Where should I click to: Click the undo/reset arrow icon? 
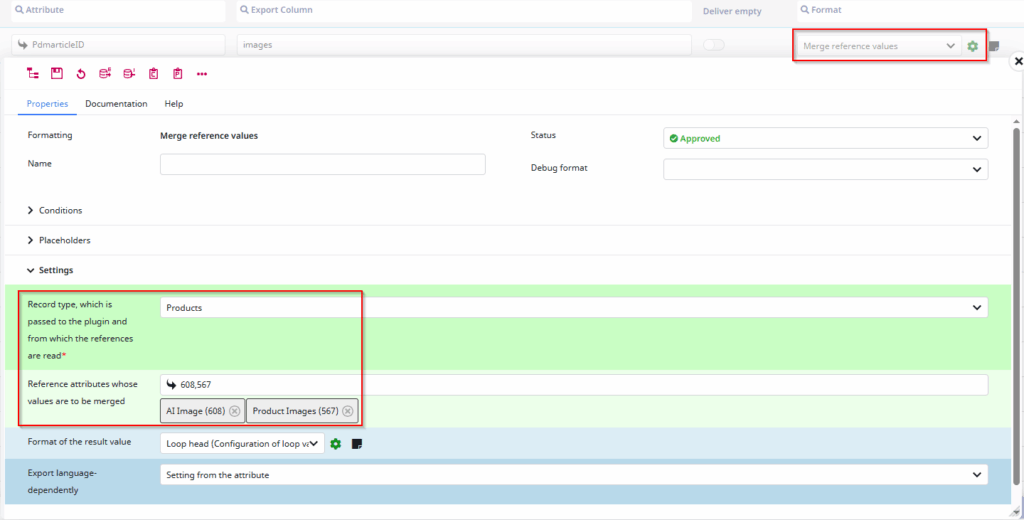(x=81, y=74)
